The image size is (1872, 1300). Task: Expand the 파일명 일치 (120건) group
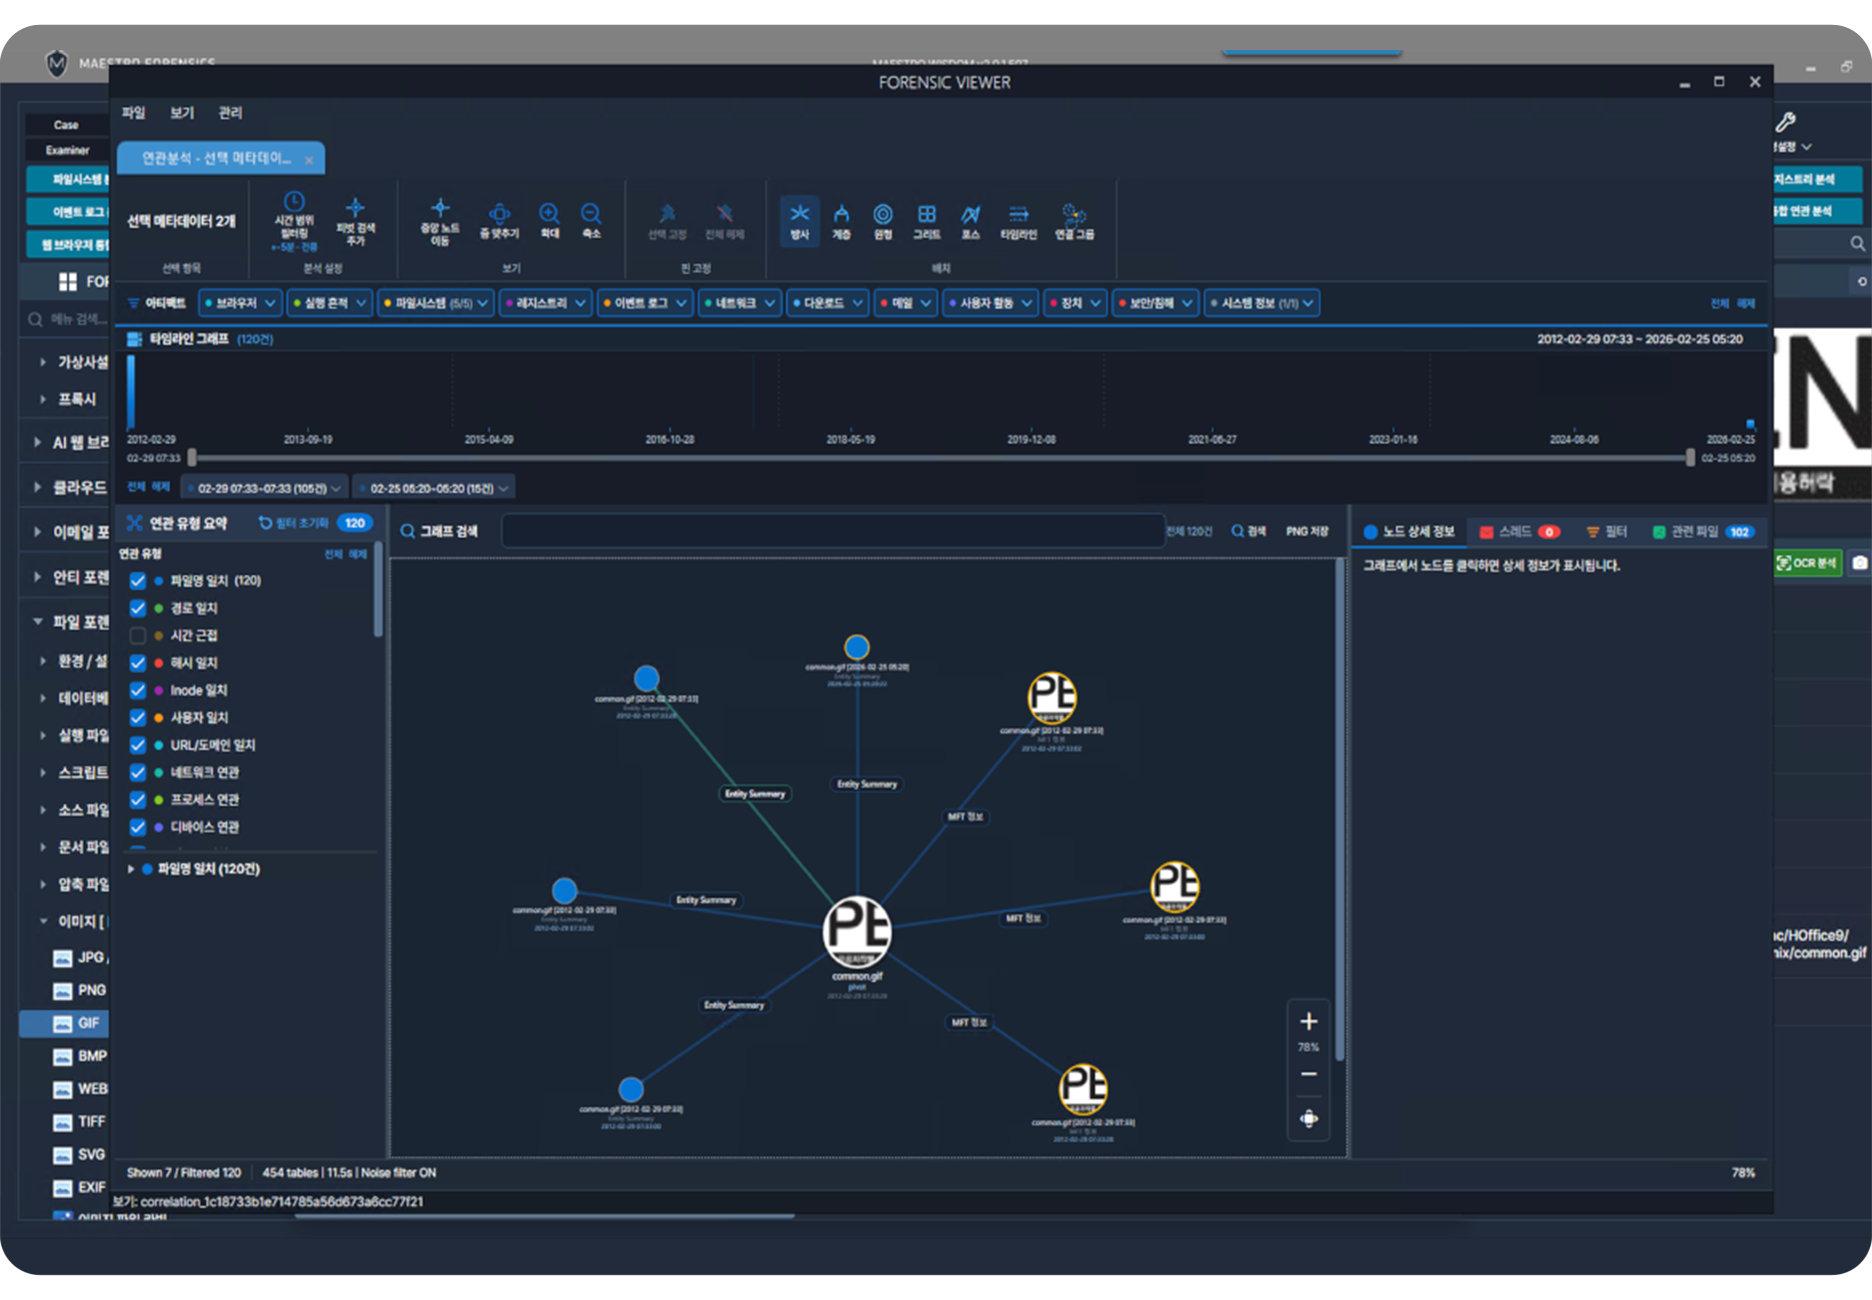click(x=131, y=869)
